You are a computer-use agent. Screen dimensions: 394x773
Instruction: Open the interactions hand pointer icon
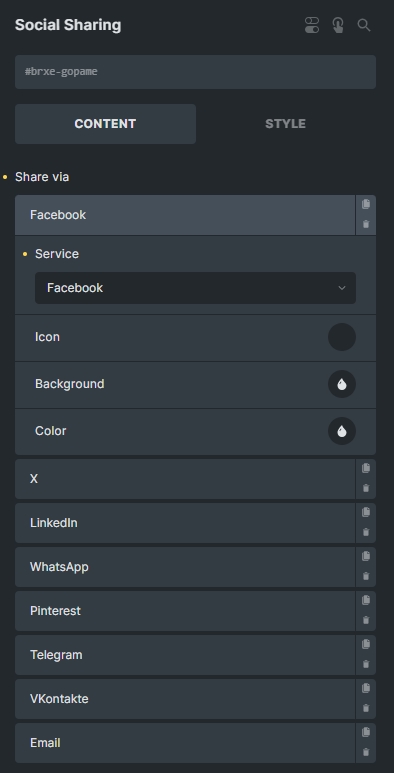click(338, 25)
